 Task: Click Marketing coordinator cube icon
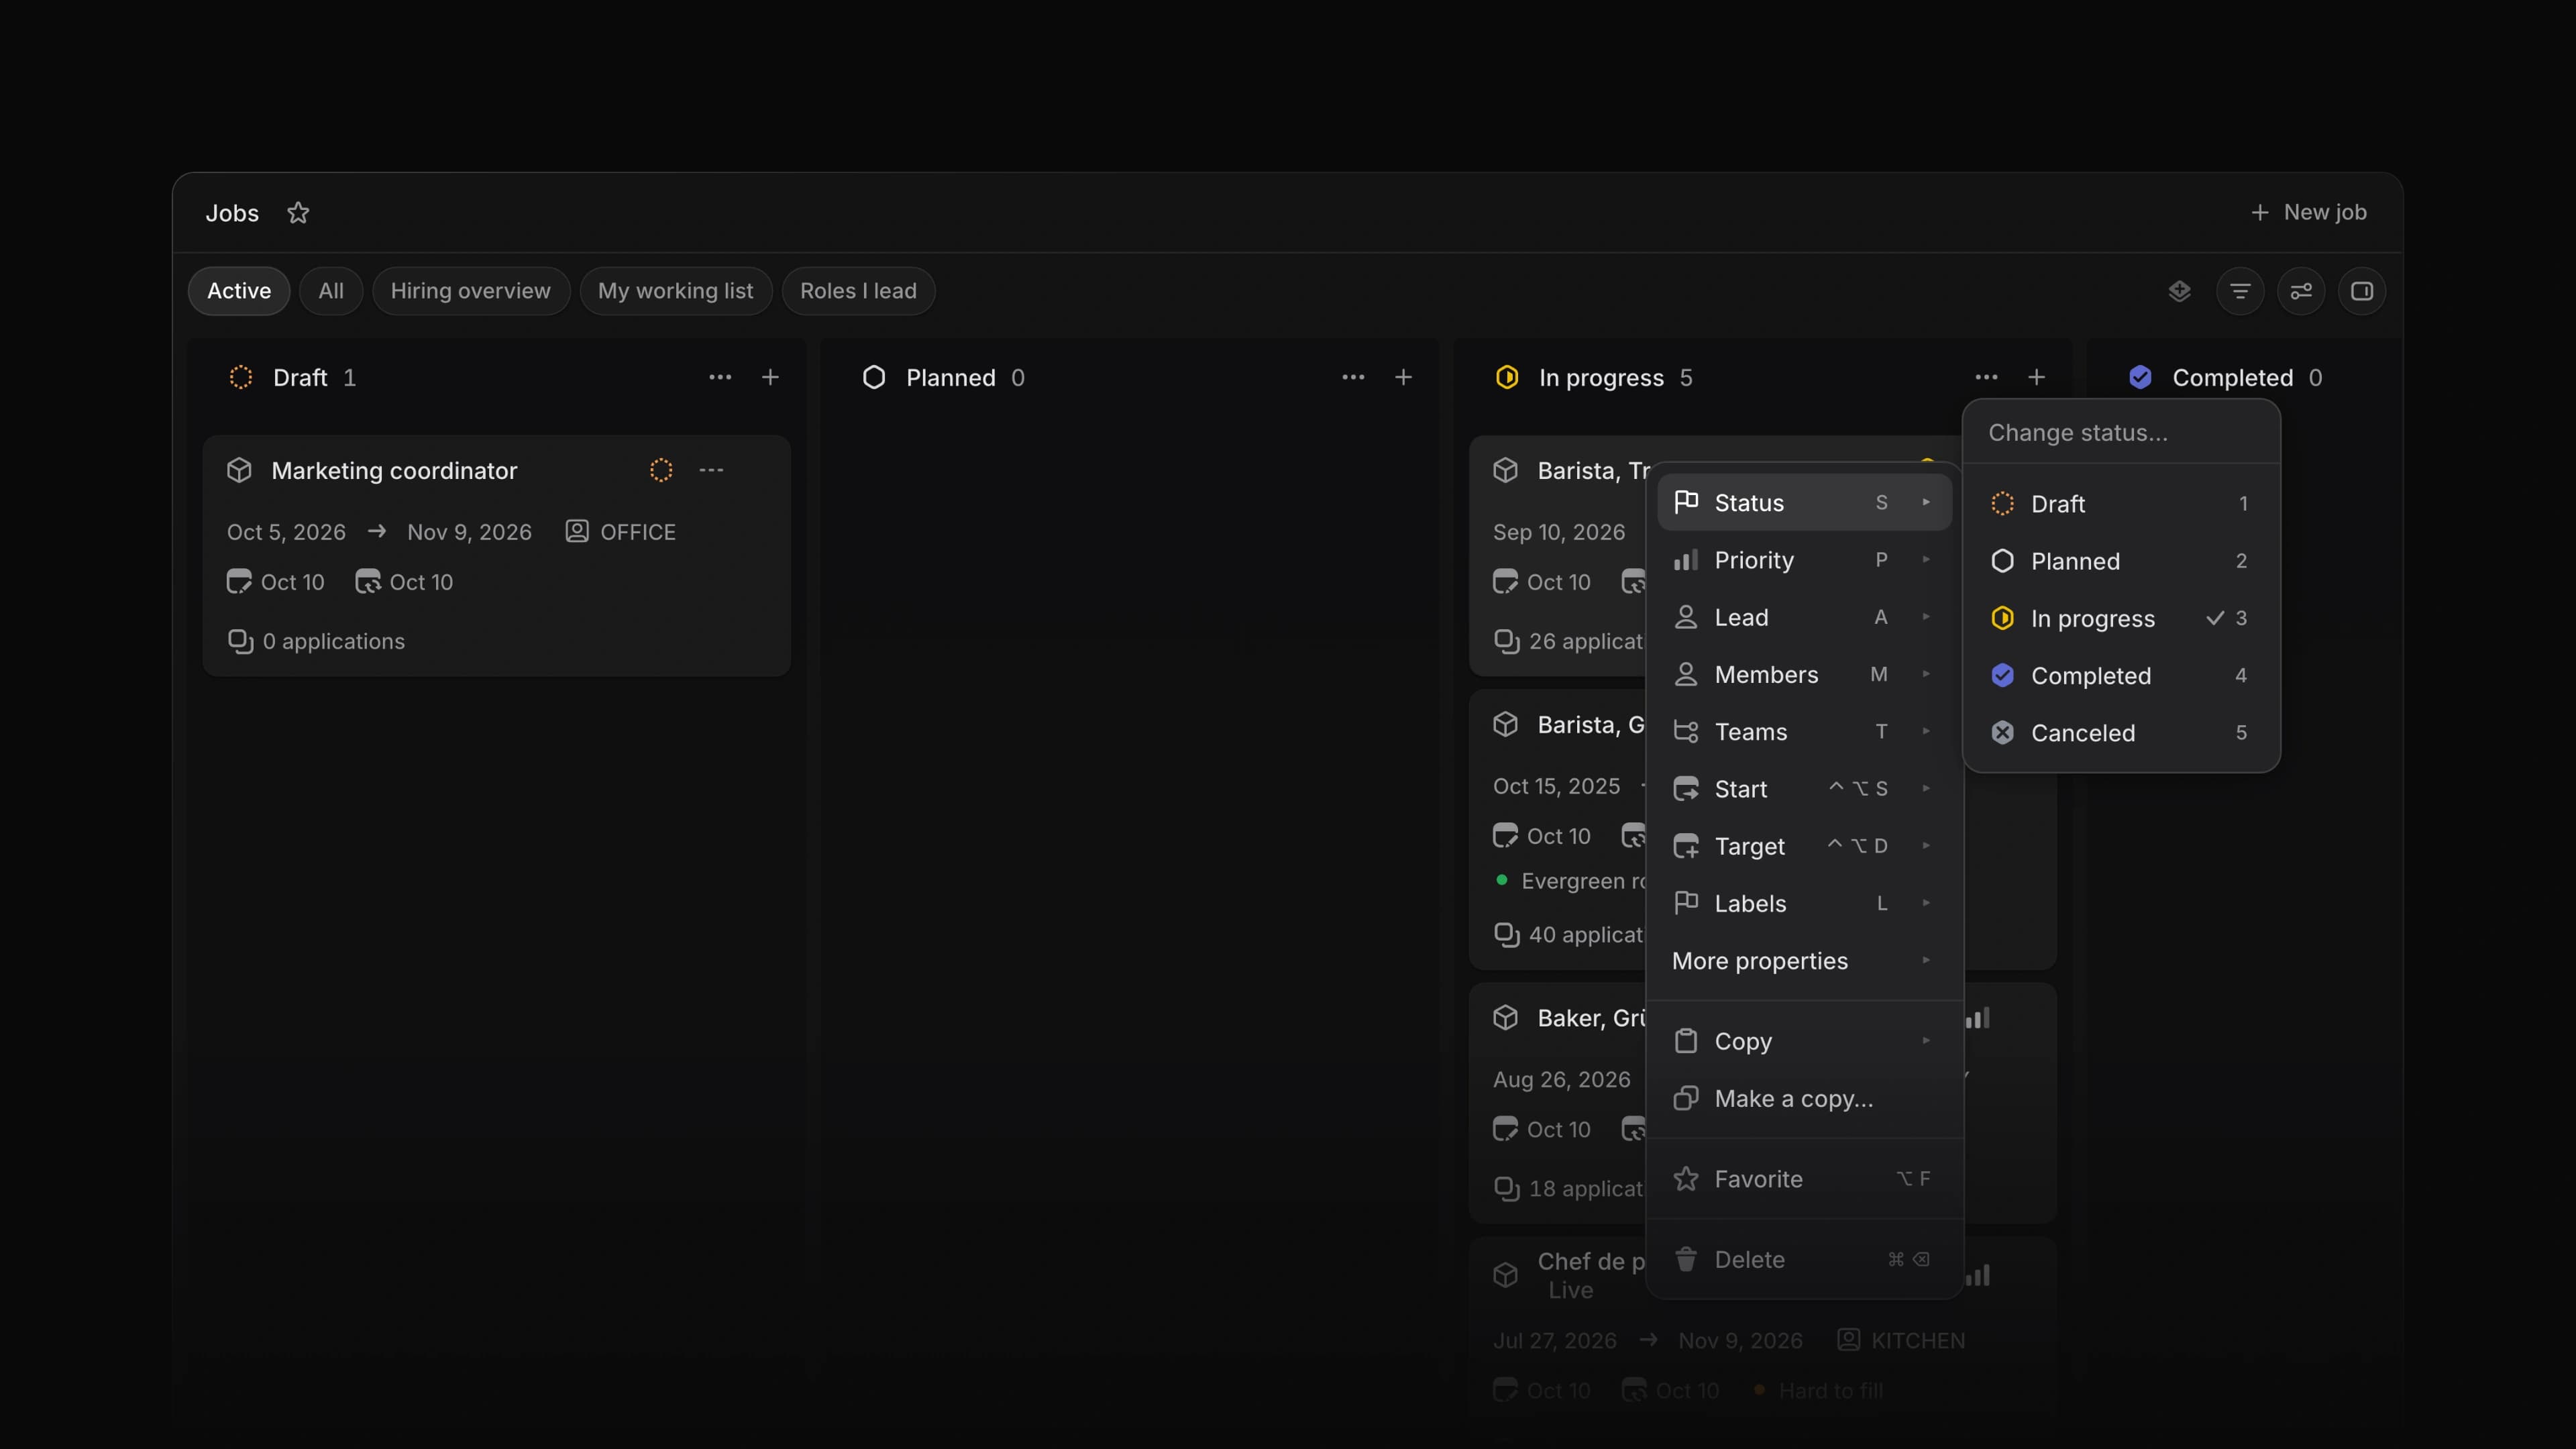(x=239, y=470)
